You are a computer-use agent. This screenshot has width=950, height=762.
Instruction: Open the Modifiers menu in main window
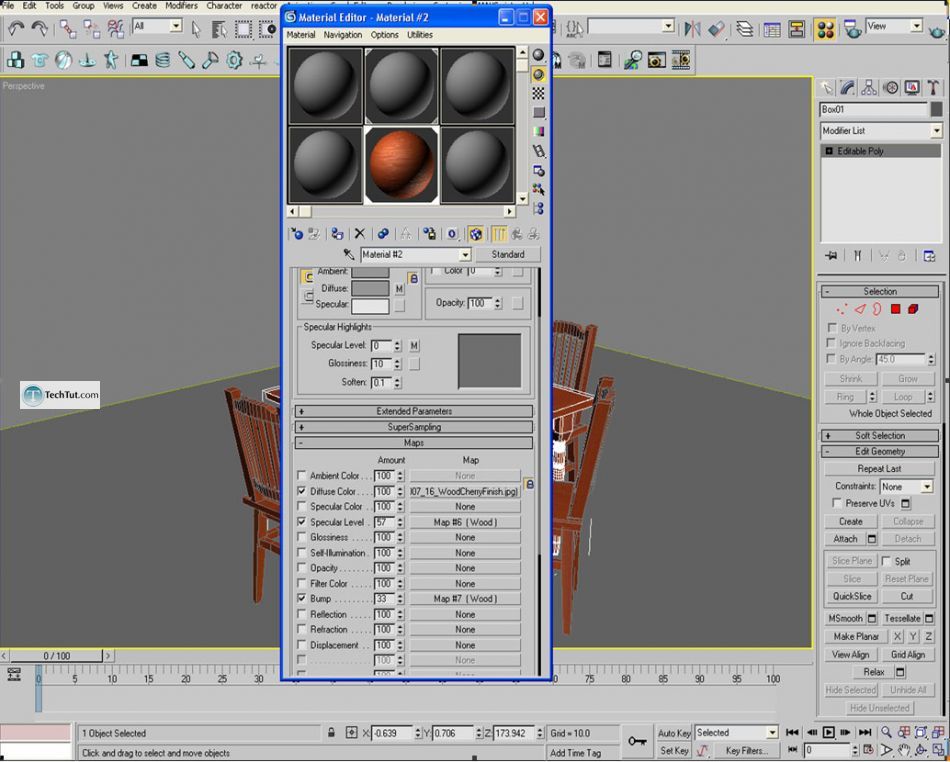[181, 5]
